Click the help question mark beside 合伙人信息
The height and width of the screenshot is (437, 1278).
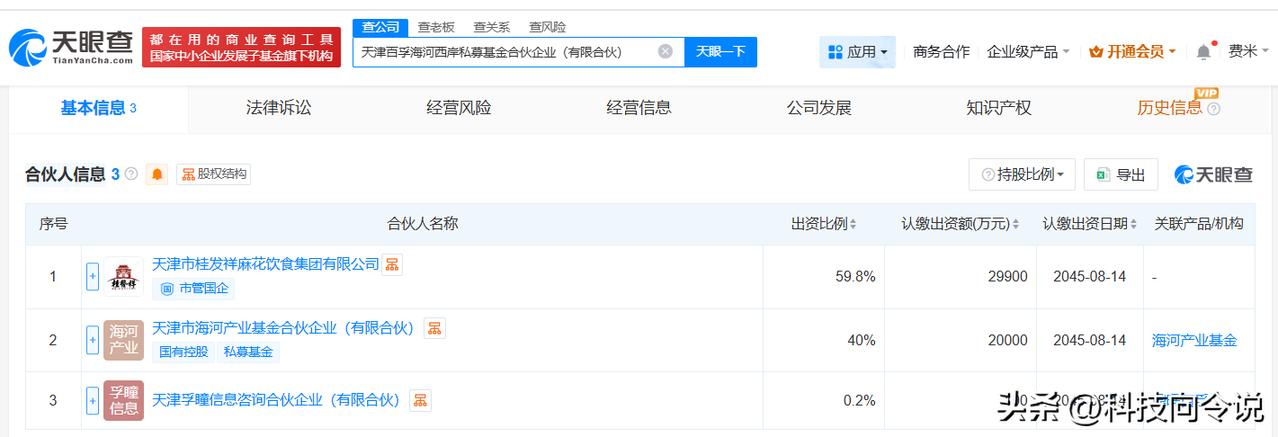131,174
